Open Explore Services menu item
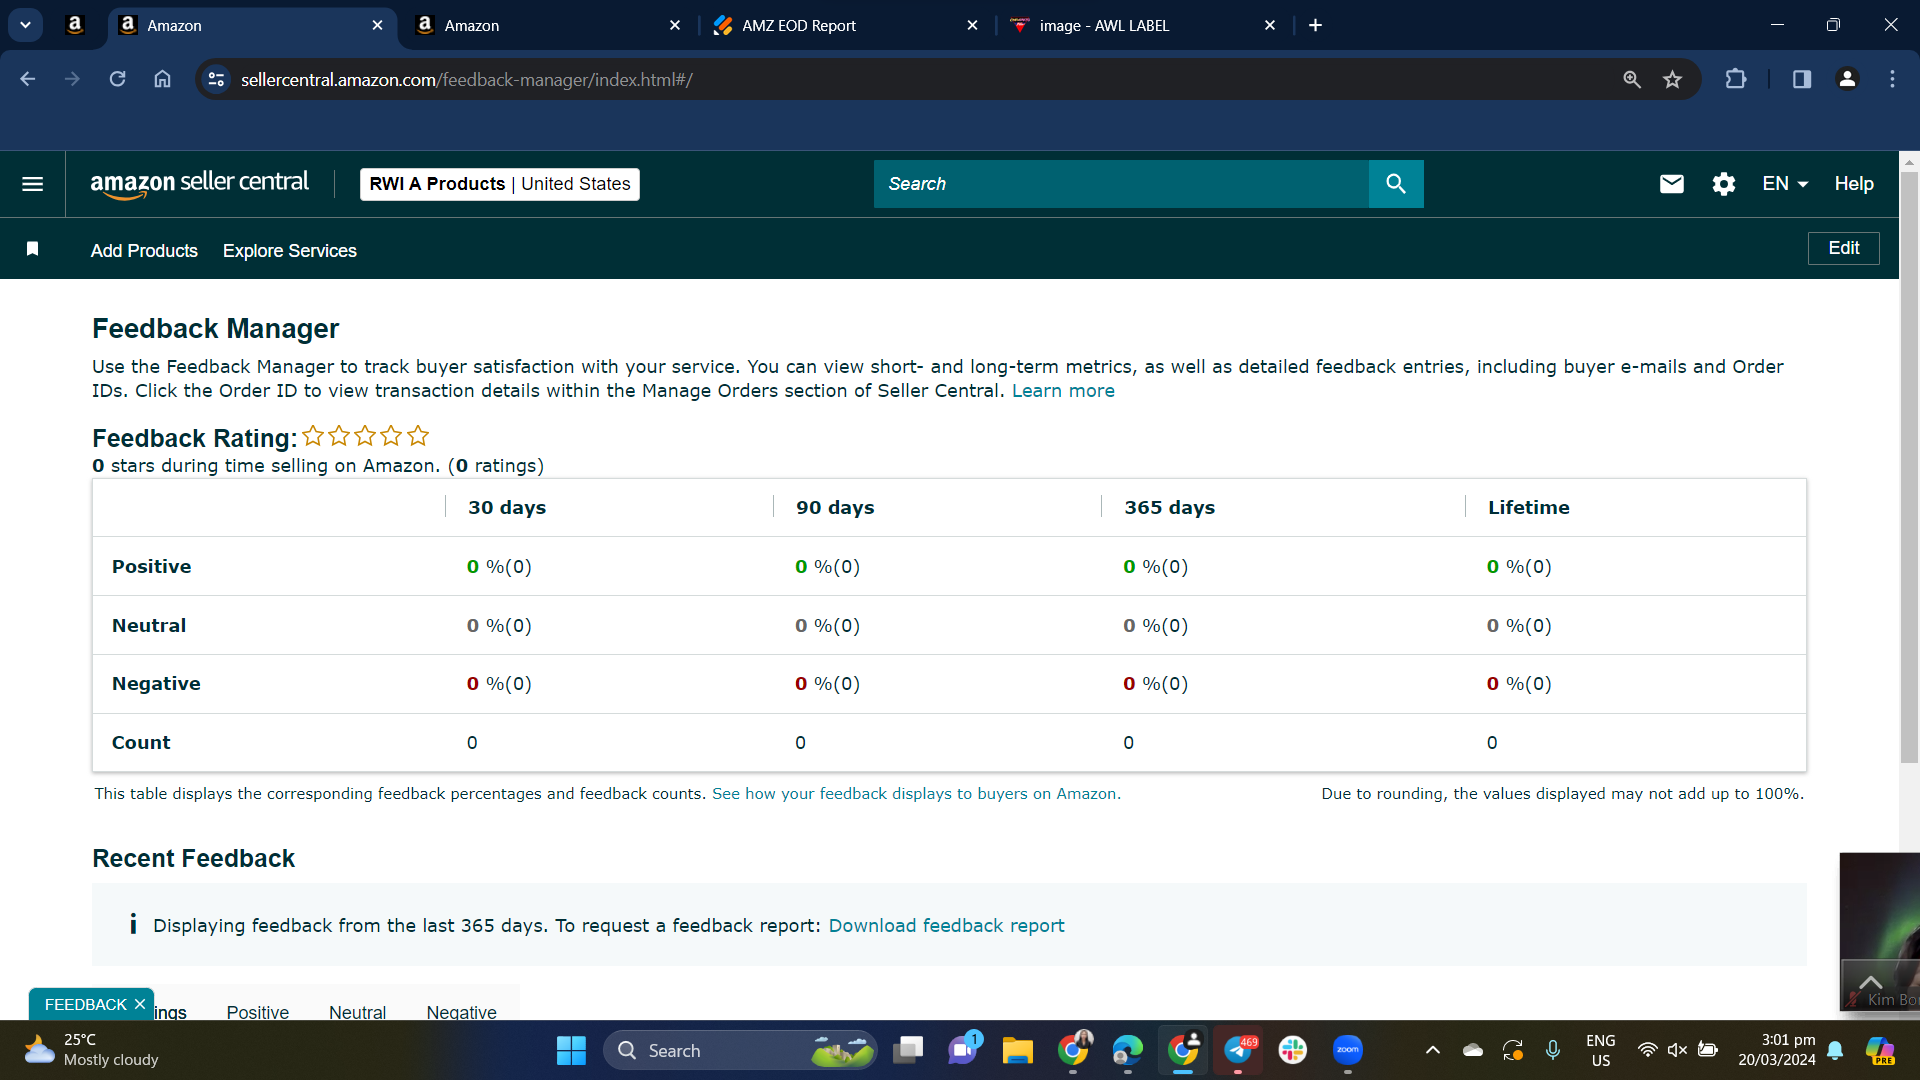1920x1080 pixels. [289, 251]
